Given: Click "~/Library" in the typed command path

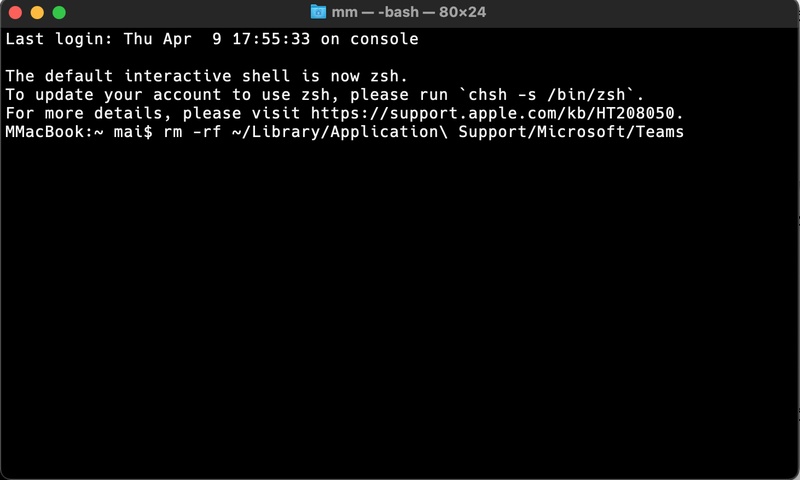Looking at the screenshot, I should [x=267, y=131].
